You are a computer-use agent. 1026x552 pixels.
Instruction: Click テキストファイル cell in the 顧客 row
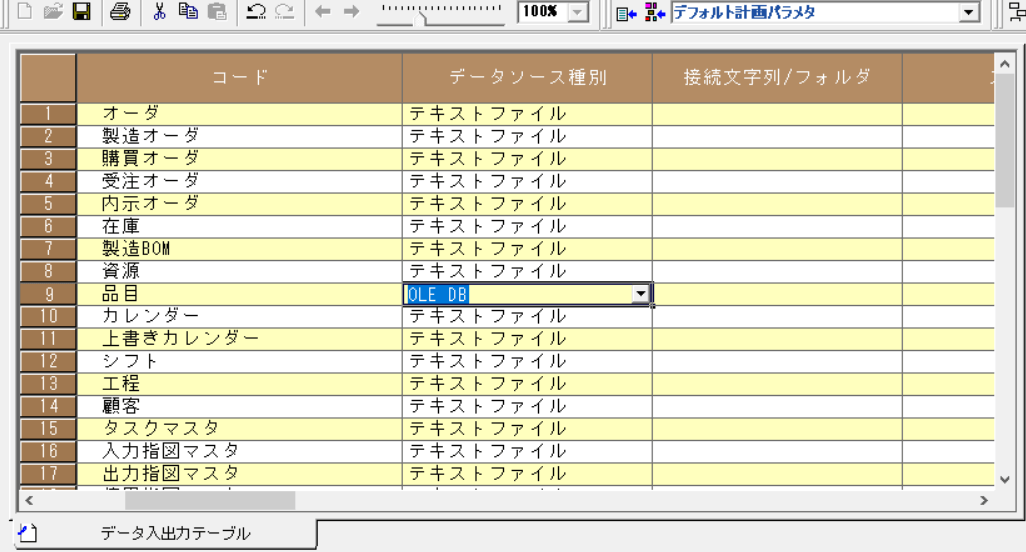(x=527, y=406)
